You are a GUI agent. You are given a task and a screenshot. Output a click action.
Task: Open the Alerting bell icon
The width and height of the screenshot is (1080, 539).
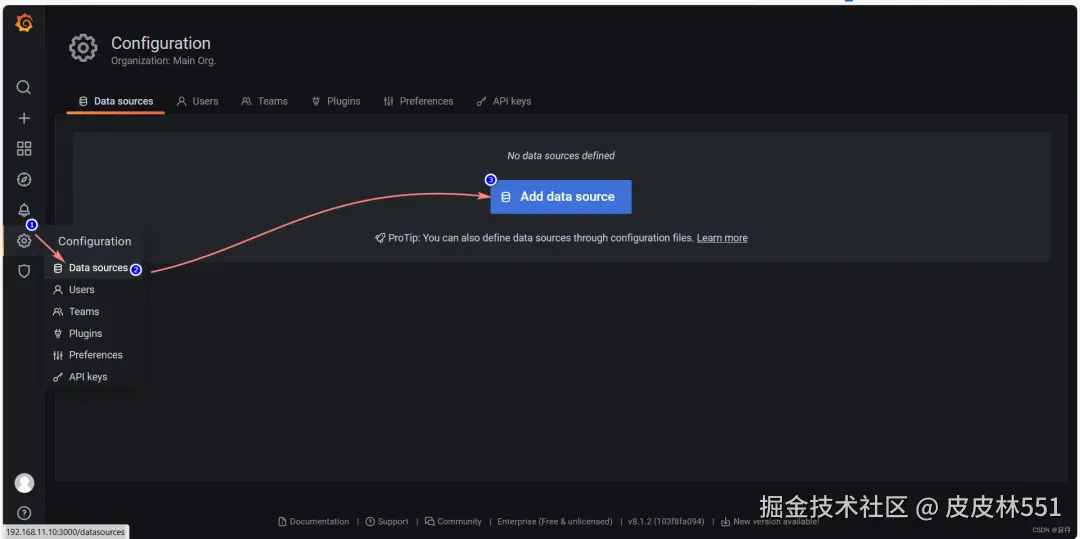(x=24, y=210)
